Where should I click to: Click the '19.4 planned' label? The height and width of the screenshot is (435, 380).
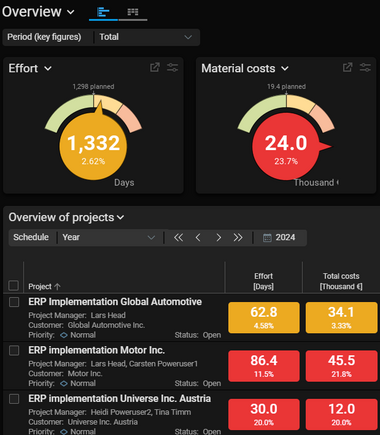click(286, 87)
